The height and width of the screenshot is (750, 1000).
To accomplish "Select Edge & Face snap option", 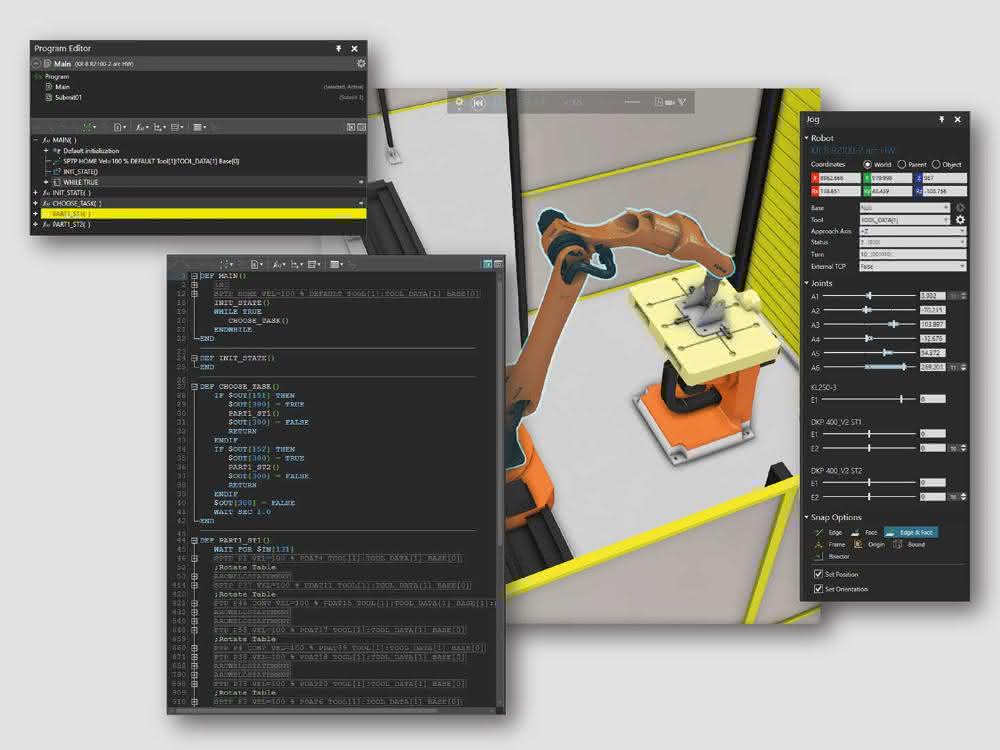I will coord(911,533).
